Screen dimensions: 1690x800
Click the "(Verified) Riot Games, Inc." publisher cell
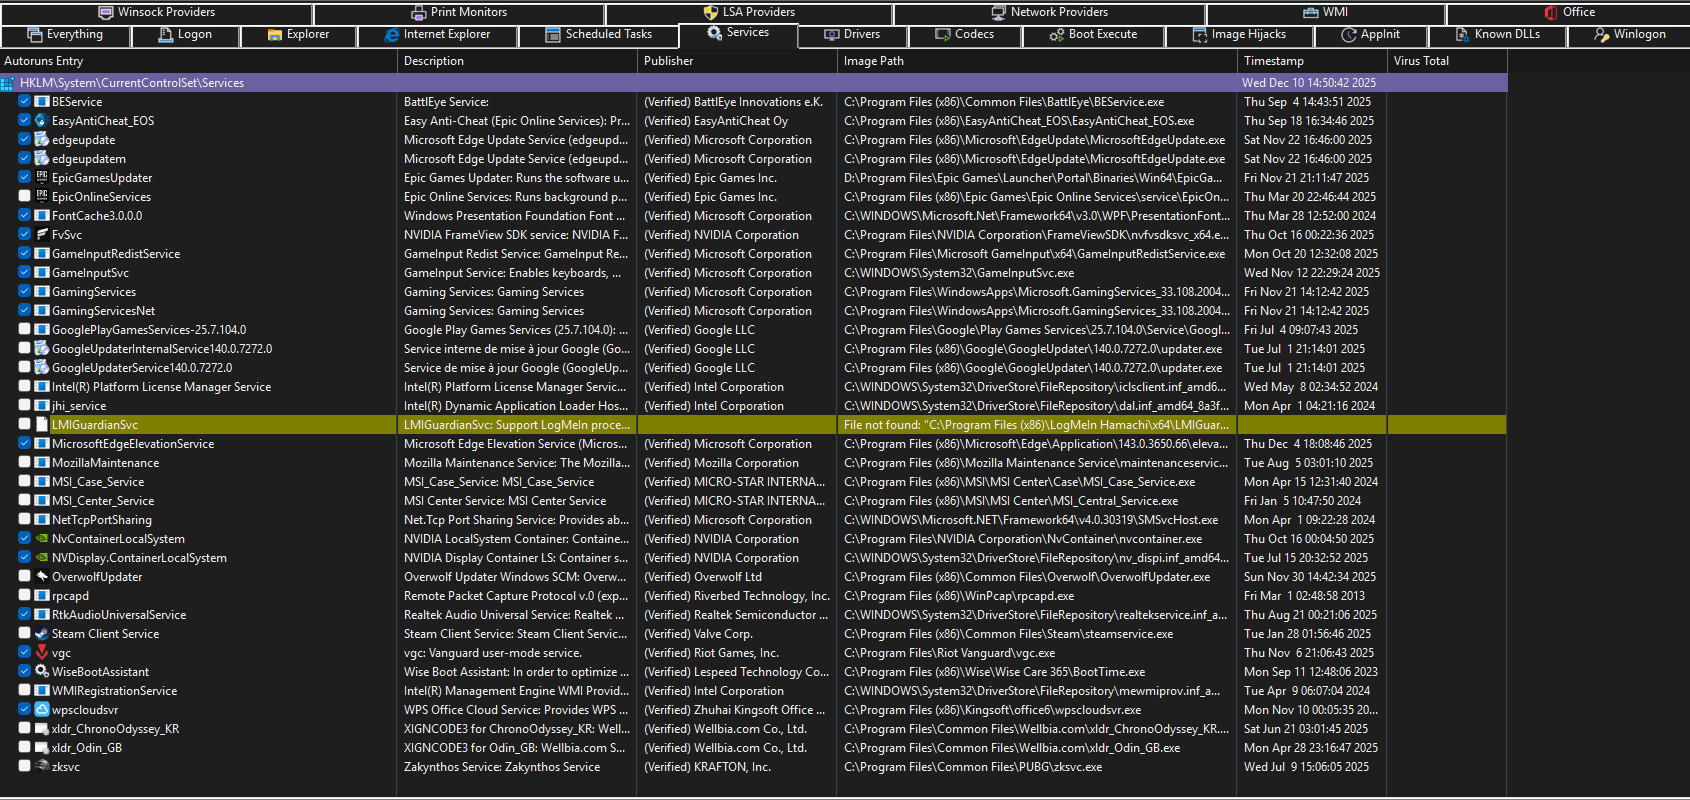[711, 653]
